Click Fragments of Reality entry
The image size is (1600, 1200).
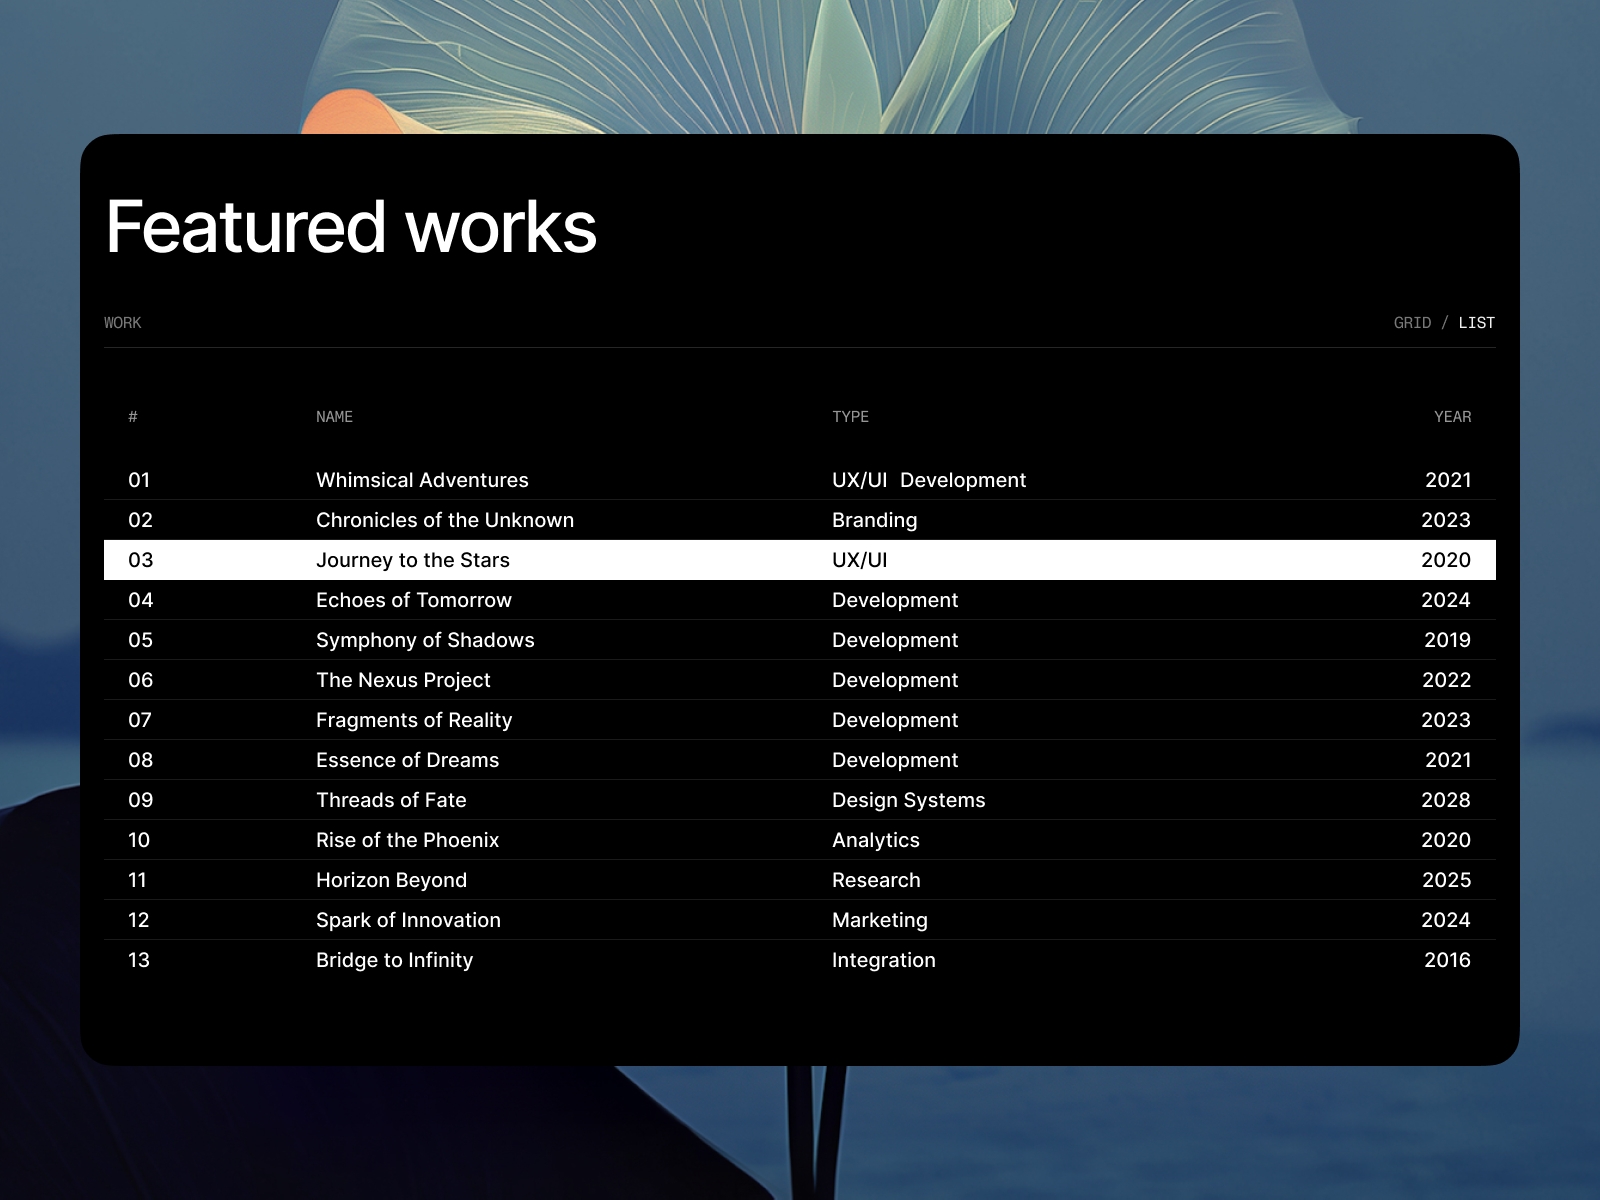pos(413,720)
